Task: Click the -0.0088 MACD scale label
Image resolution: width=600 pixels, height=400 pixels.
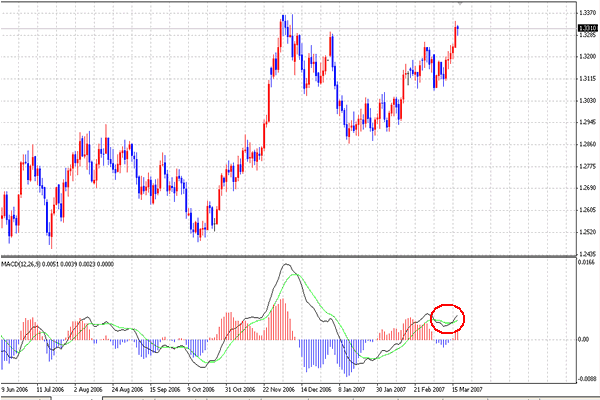Action: click(x=587, y=379)
